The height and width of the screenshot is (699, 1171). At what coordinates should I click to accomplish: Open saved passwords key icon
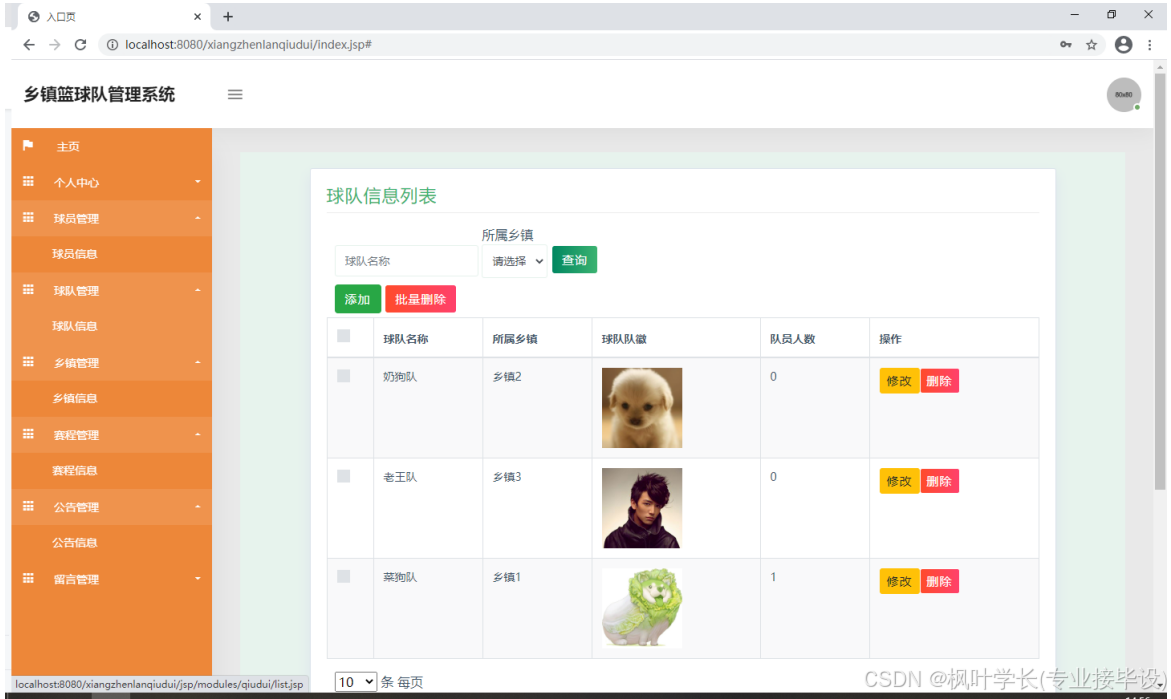(1066, 45)
